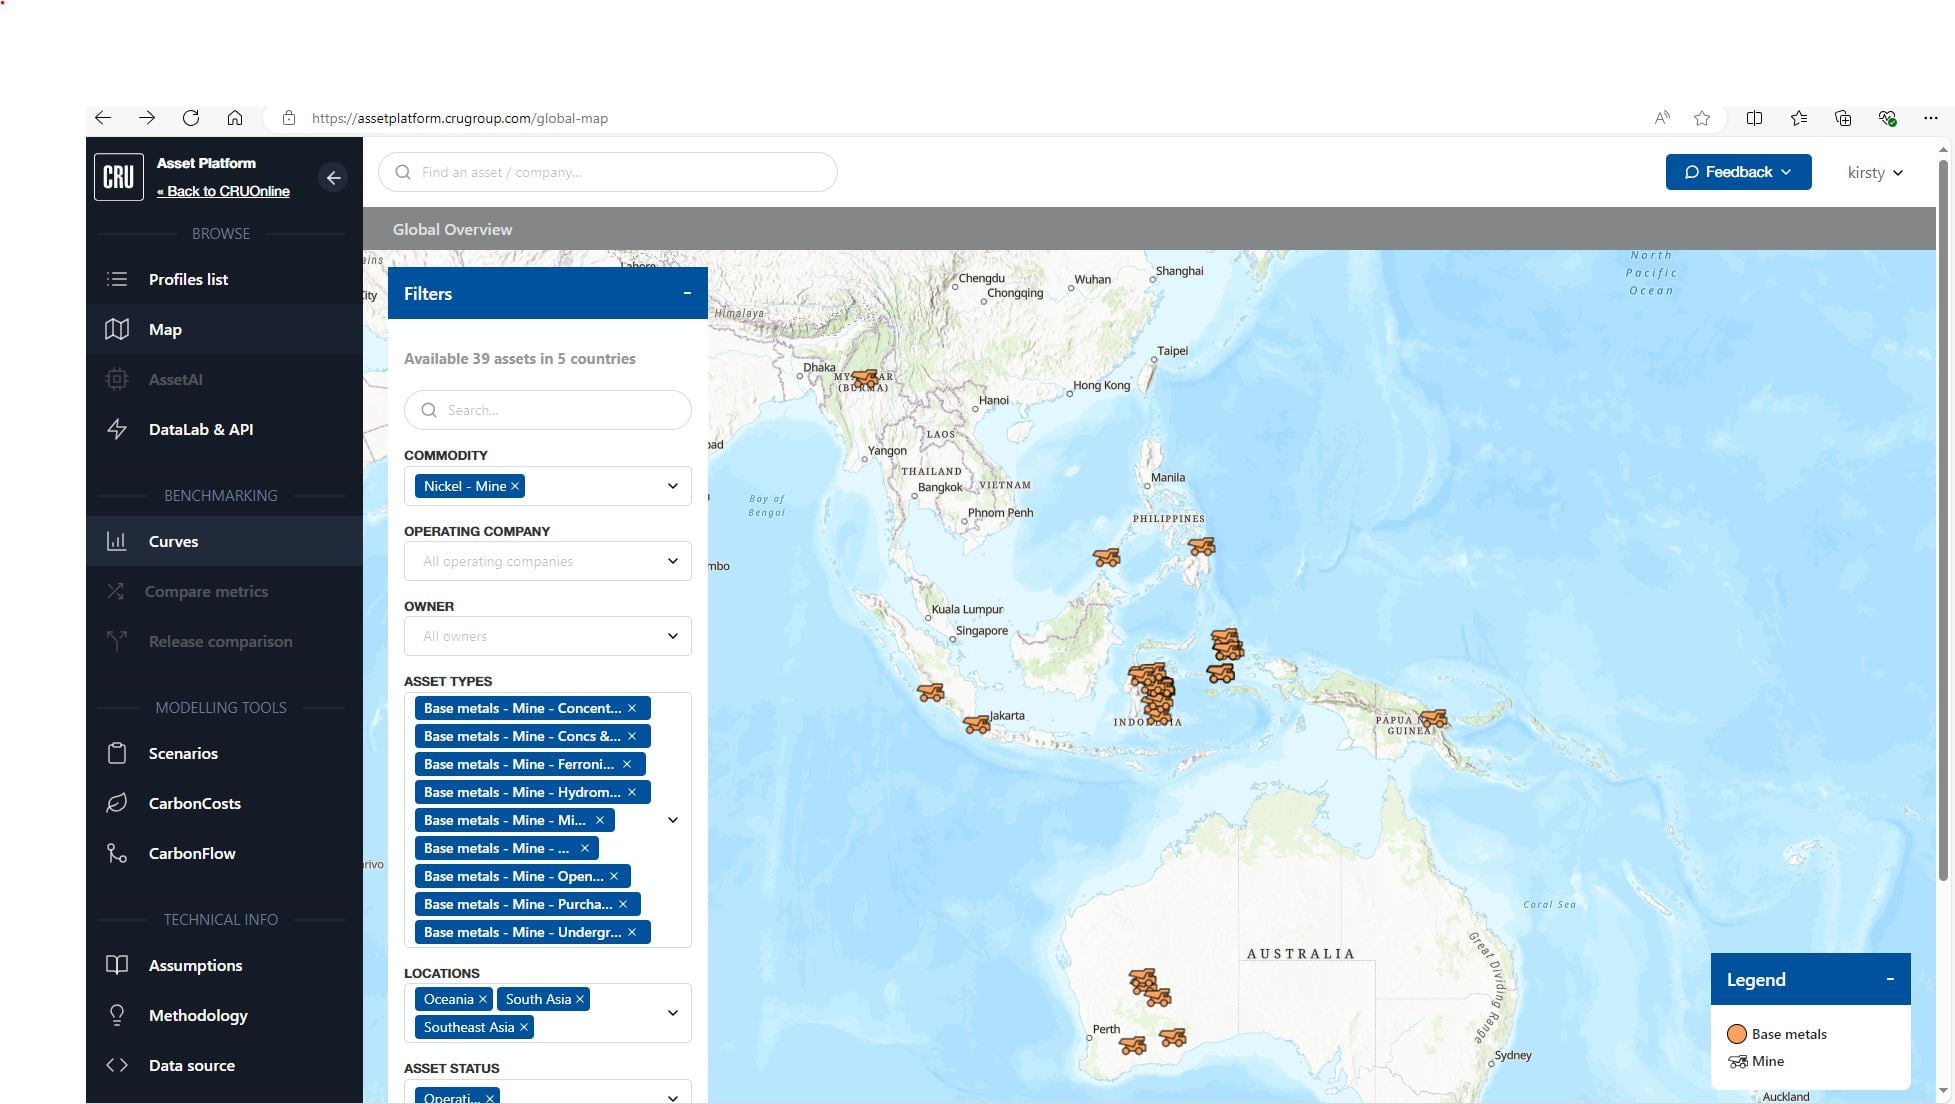Remove the Oceania location tag

coord(482,999)
